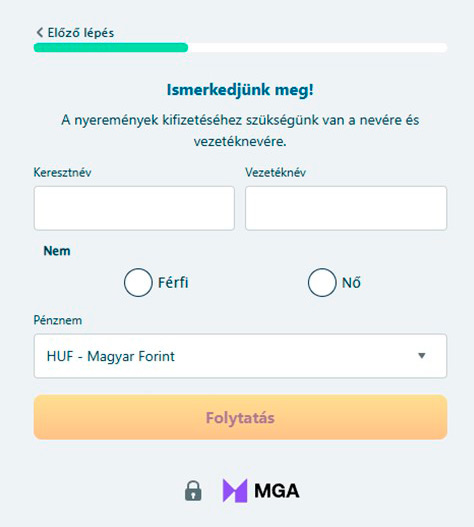474x527 pixels.
Task: Click the currency dropdown arrow
Action: pyautogui.click(x=422, y=356)
